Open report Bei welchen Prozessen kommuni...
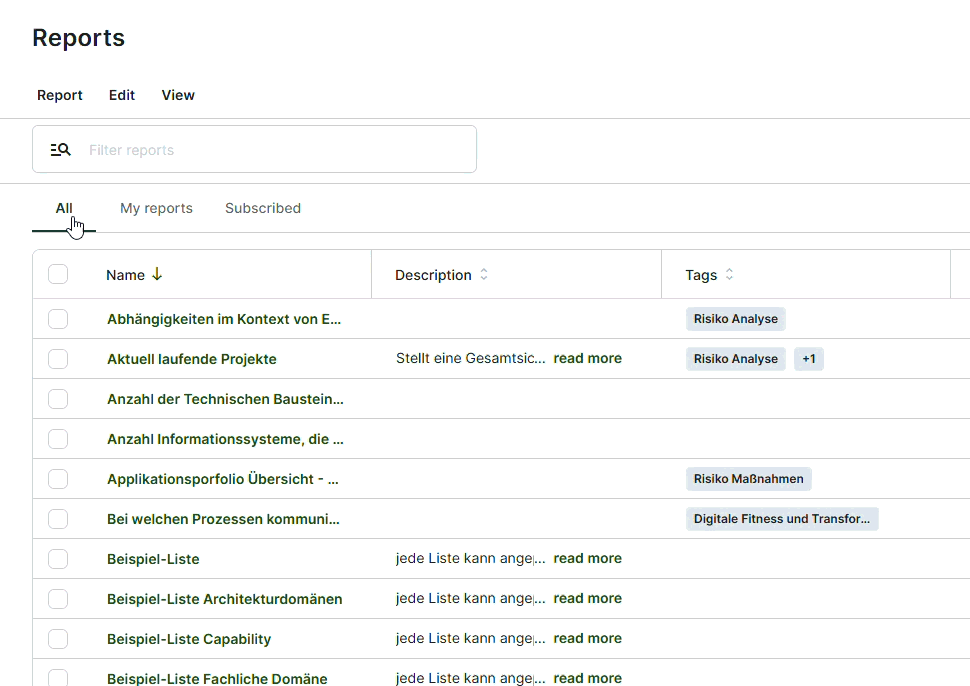 223,519
